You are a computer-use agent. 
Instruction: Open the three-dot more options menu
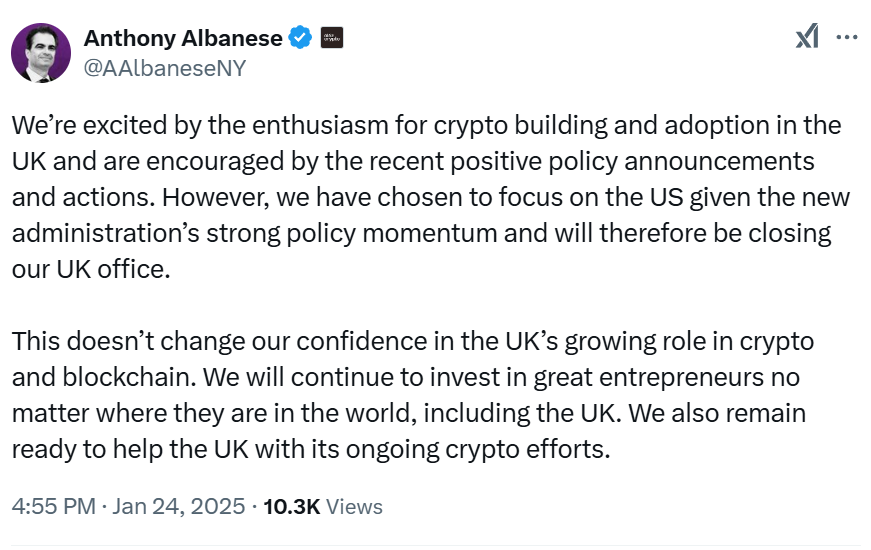(846, 38)
